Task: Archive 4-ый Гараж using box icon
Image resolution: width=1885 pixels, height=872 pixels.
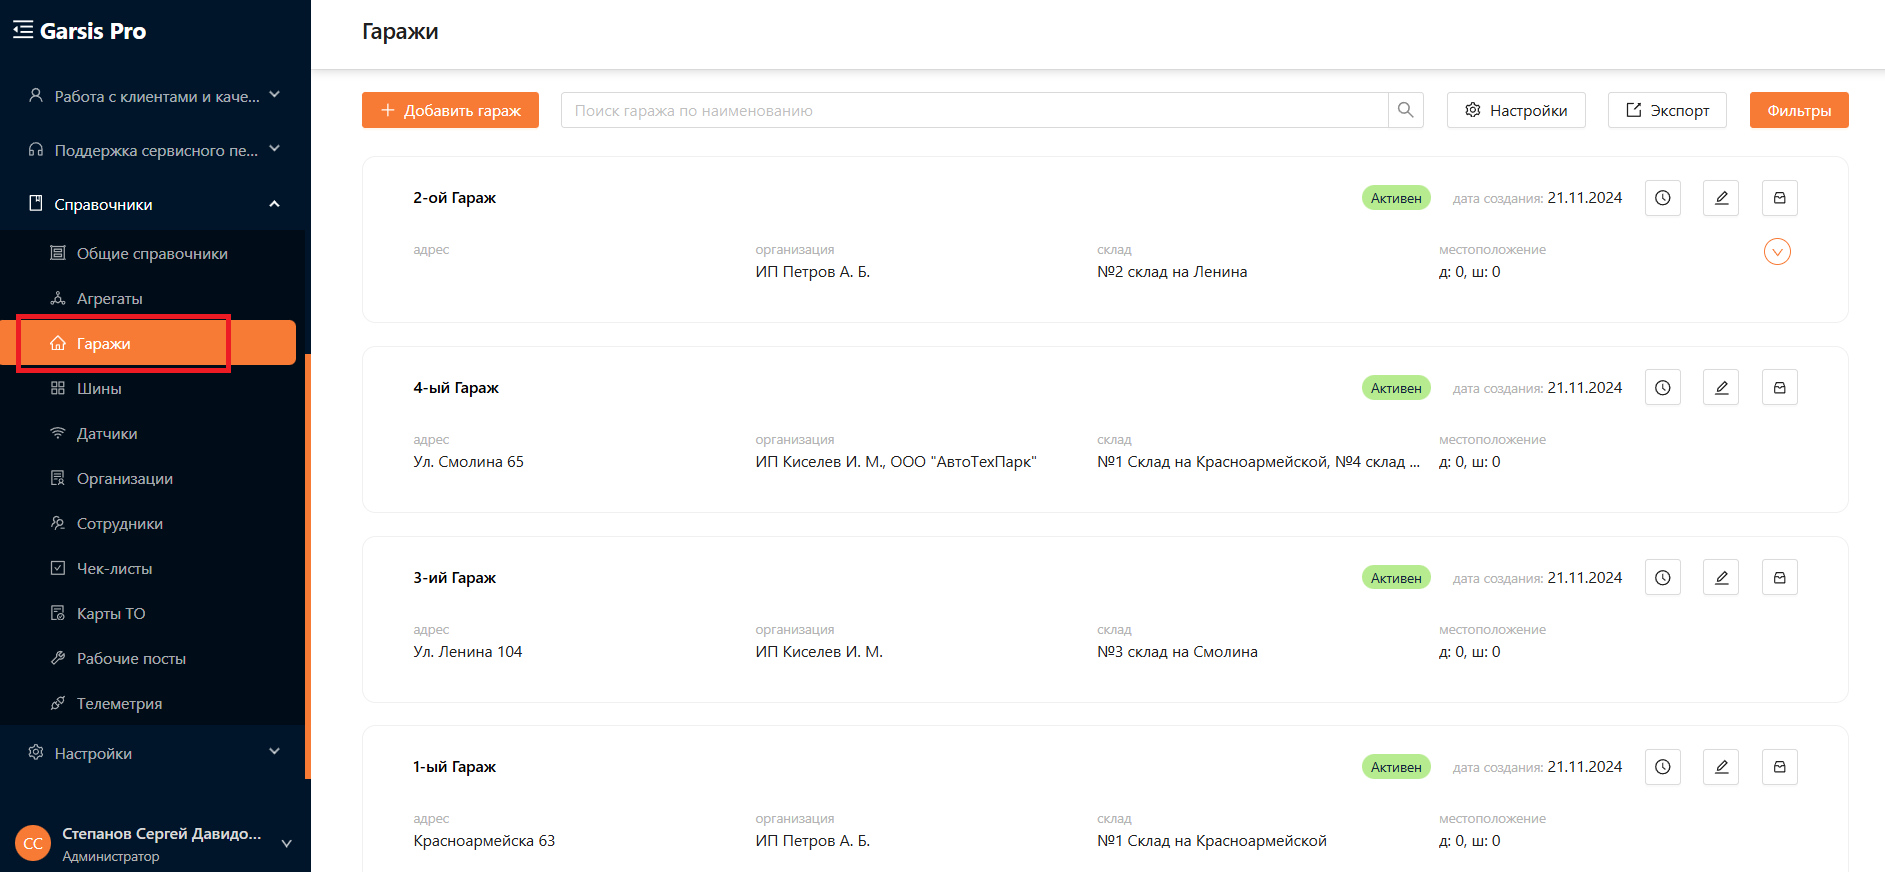Action: [x=1780, y=388]
